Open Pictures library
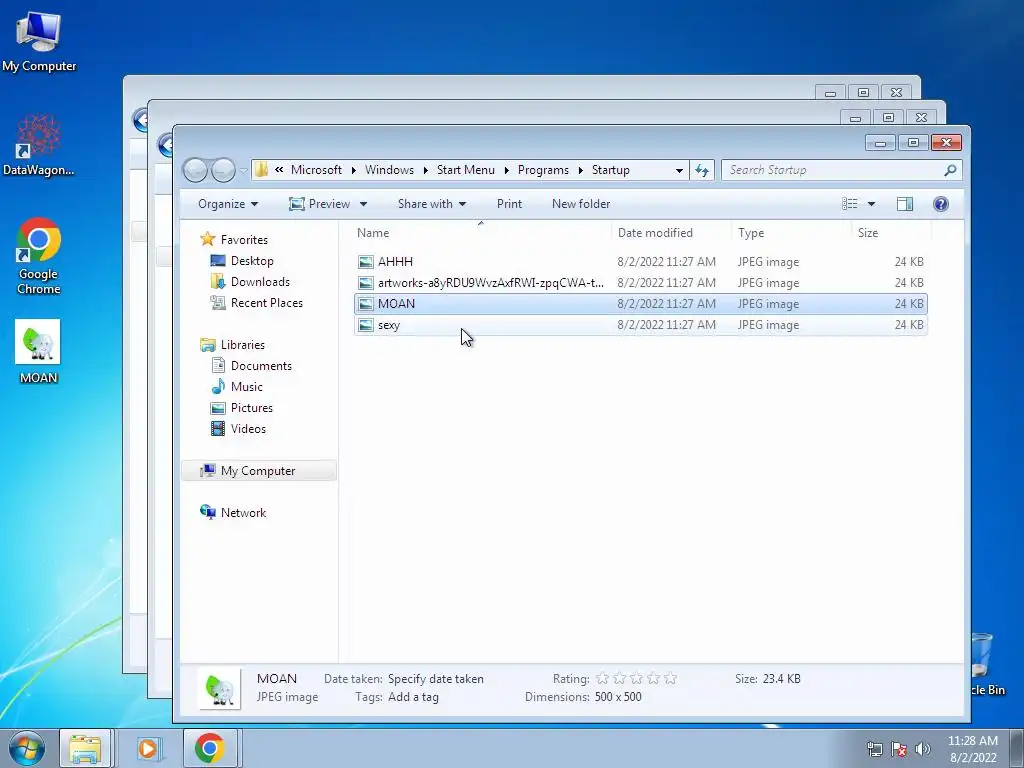Image resolution: width=1024 pixels, height=768 pixels. (x=251, y=408)
